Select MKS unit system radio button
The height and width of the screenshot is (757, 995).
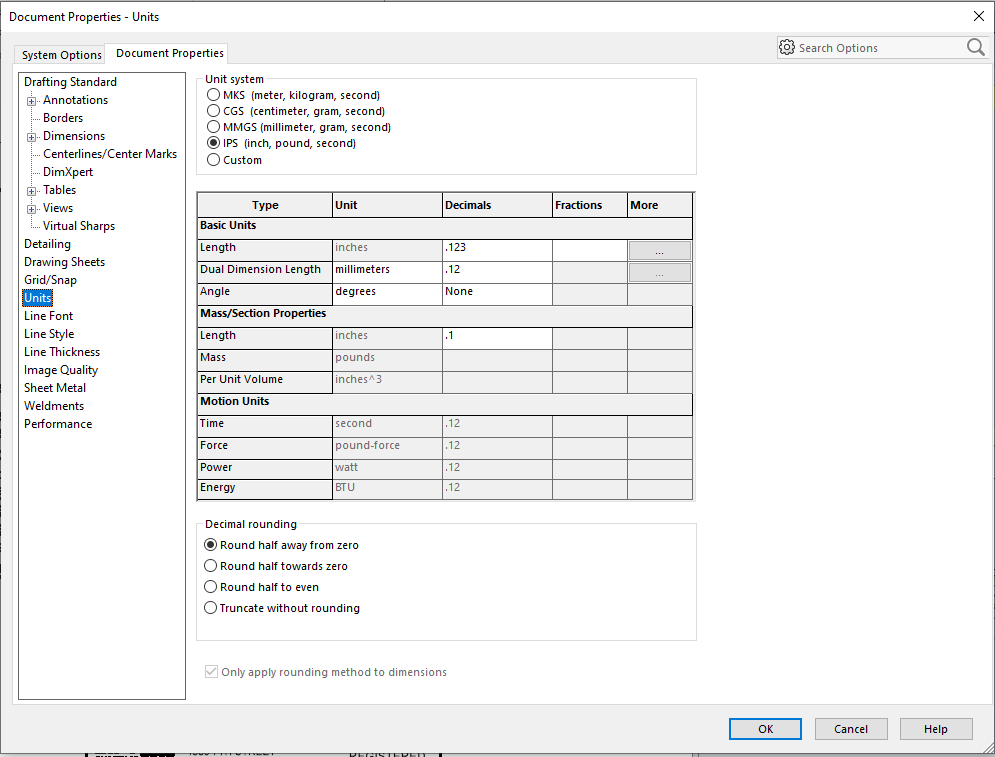pos(213,95)
